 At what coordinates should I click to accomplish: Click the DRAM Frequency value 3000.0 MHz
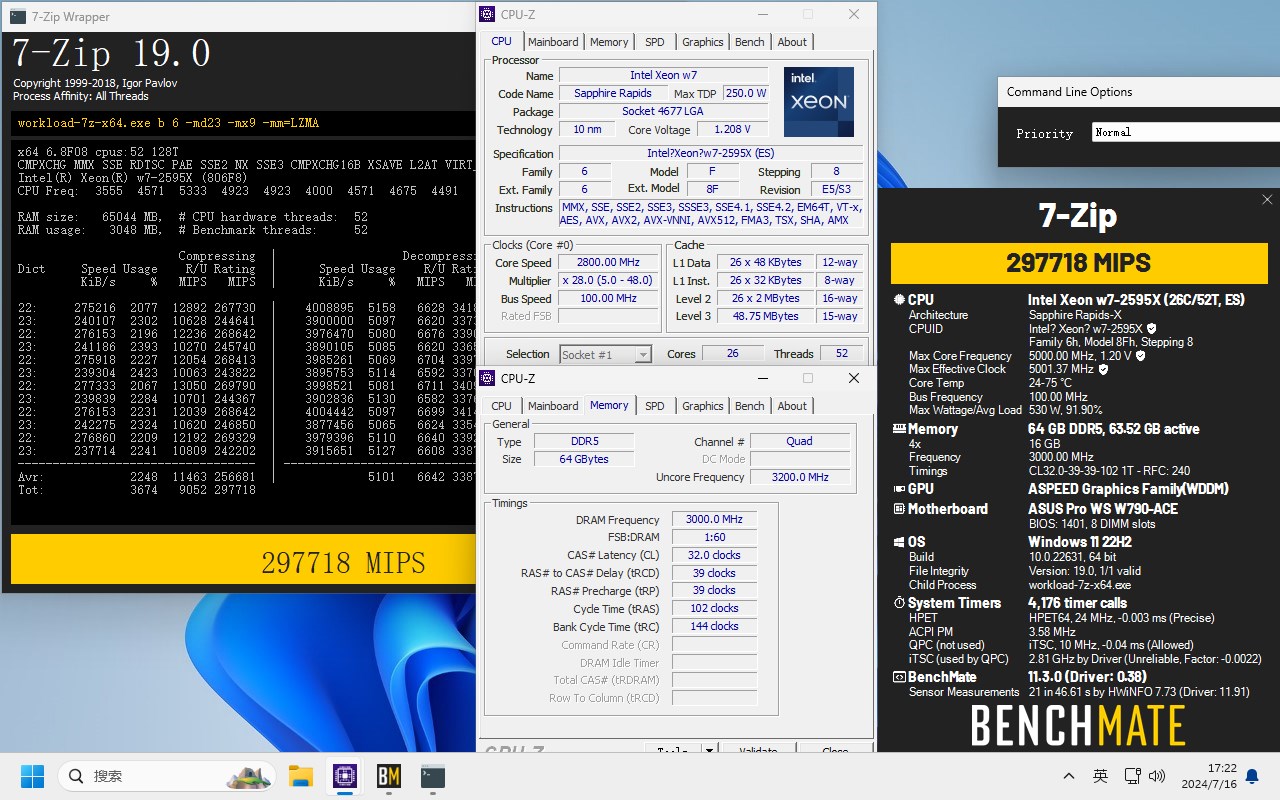[x=714, y=519]
